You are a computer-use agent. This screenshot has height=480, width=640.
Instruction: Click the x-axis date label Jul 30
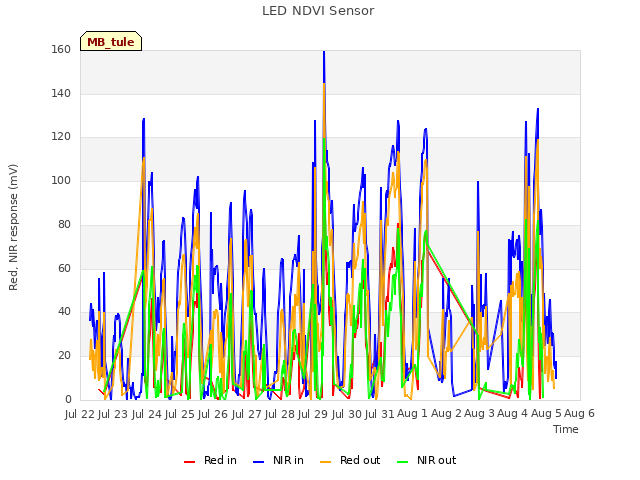click(x=347, y=414)
